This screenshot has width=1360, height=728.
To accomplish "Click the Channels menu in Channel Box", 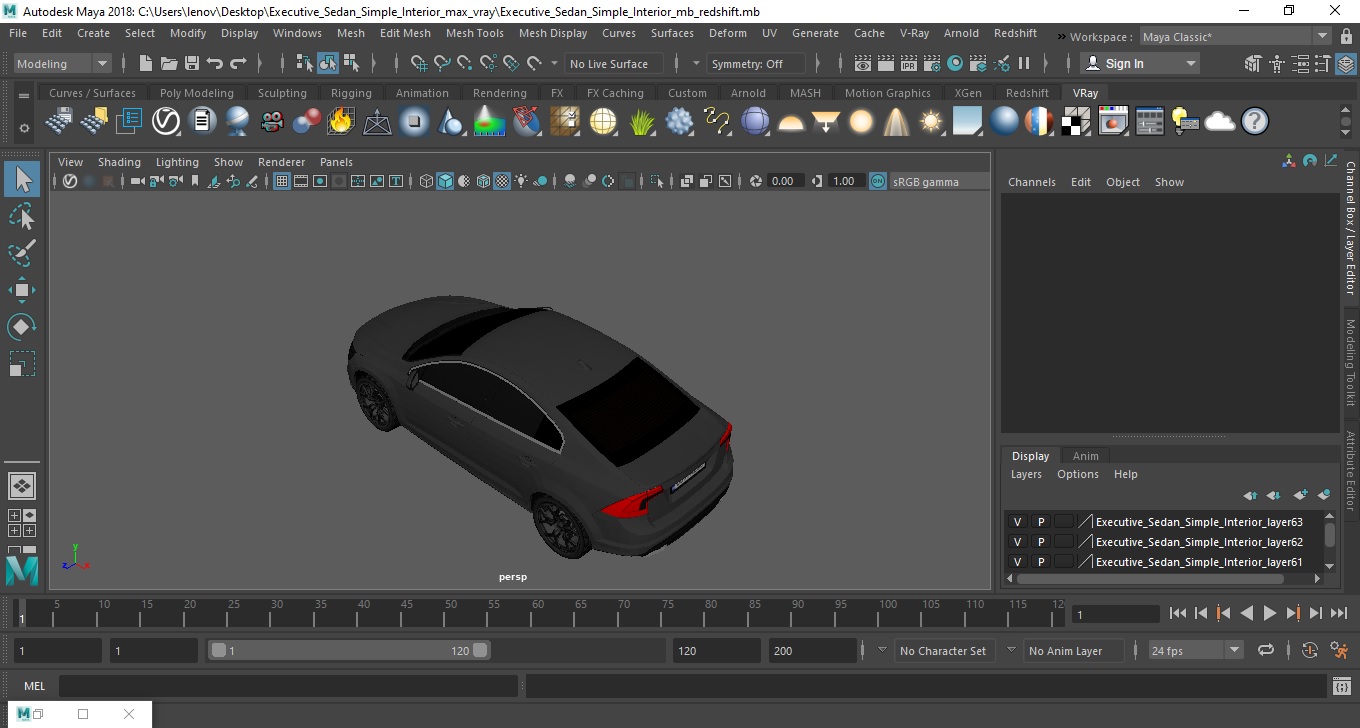I will [1031, 182].
